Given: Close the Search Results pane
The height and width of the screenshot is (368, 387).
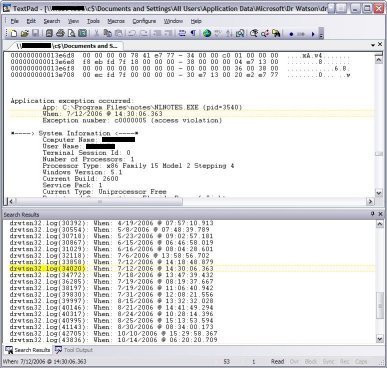Looking at the screenshot, I should 380,214.
